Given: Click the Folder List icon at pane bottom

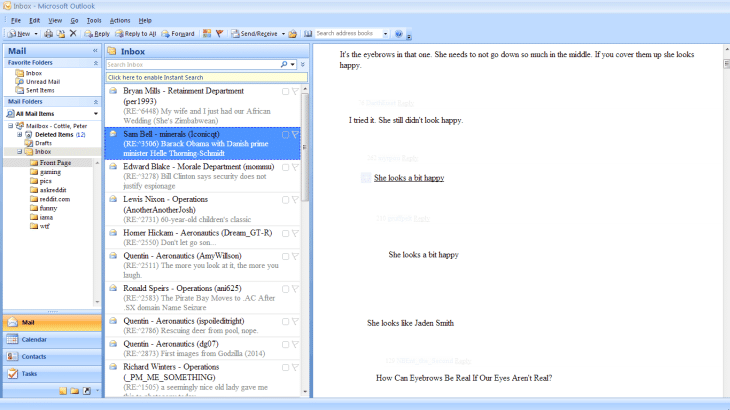Looking at the screenshot, I should (74, 390).
